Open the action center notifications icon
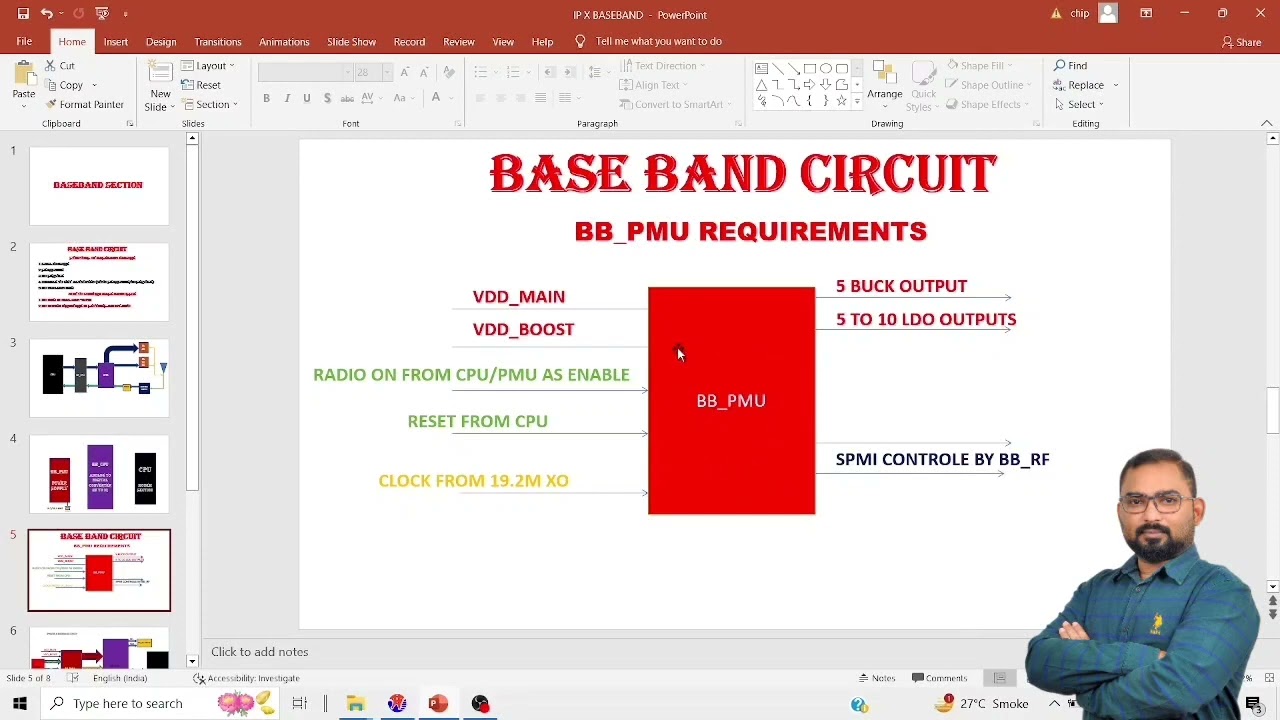 (x=1253, y=704)
